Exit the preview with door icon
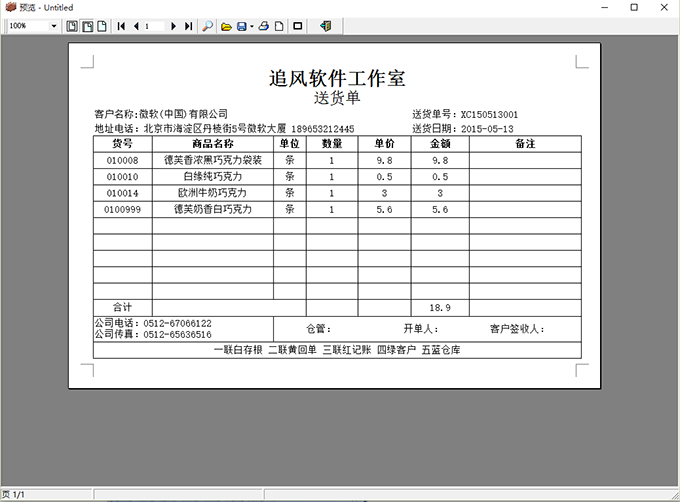The height and width of the screenshot is (502, 680). 326,26
